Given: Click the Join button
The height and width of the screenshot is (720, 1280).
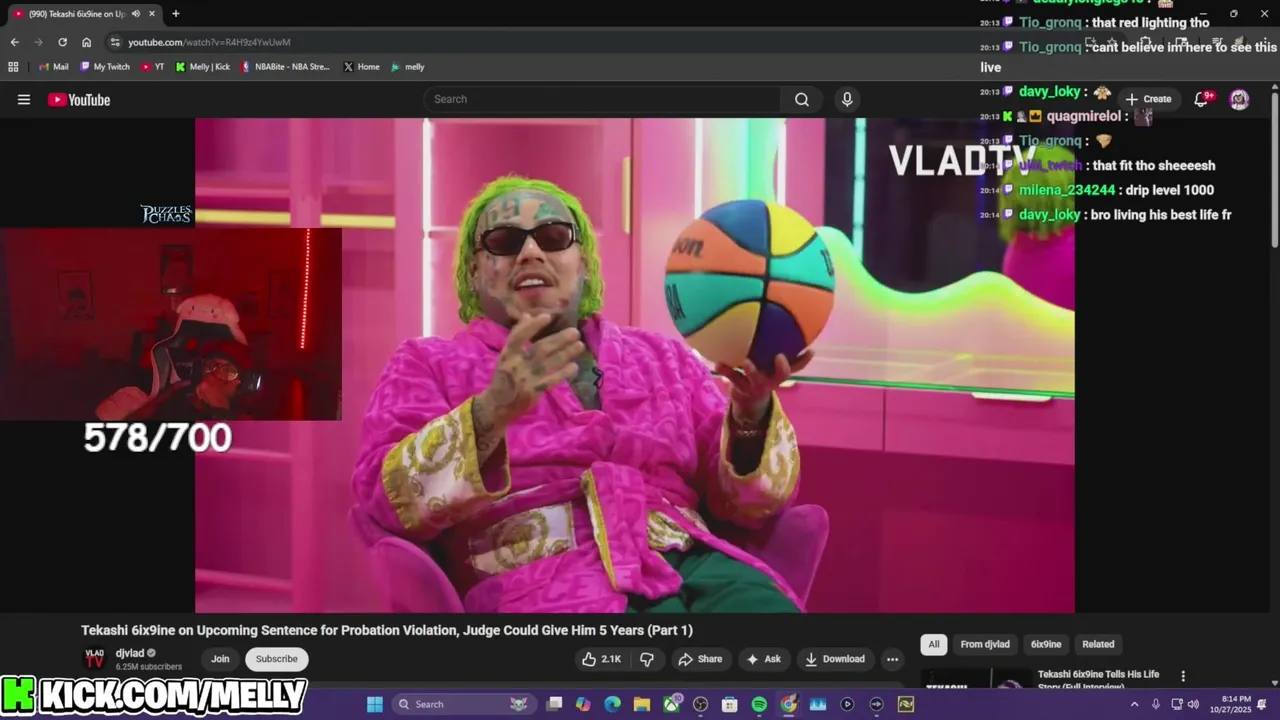Looking at the screenshot, I should tap(220, 659).
